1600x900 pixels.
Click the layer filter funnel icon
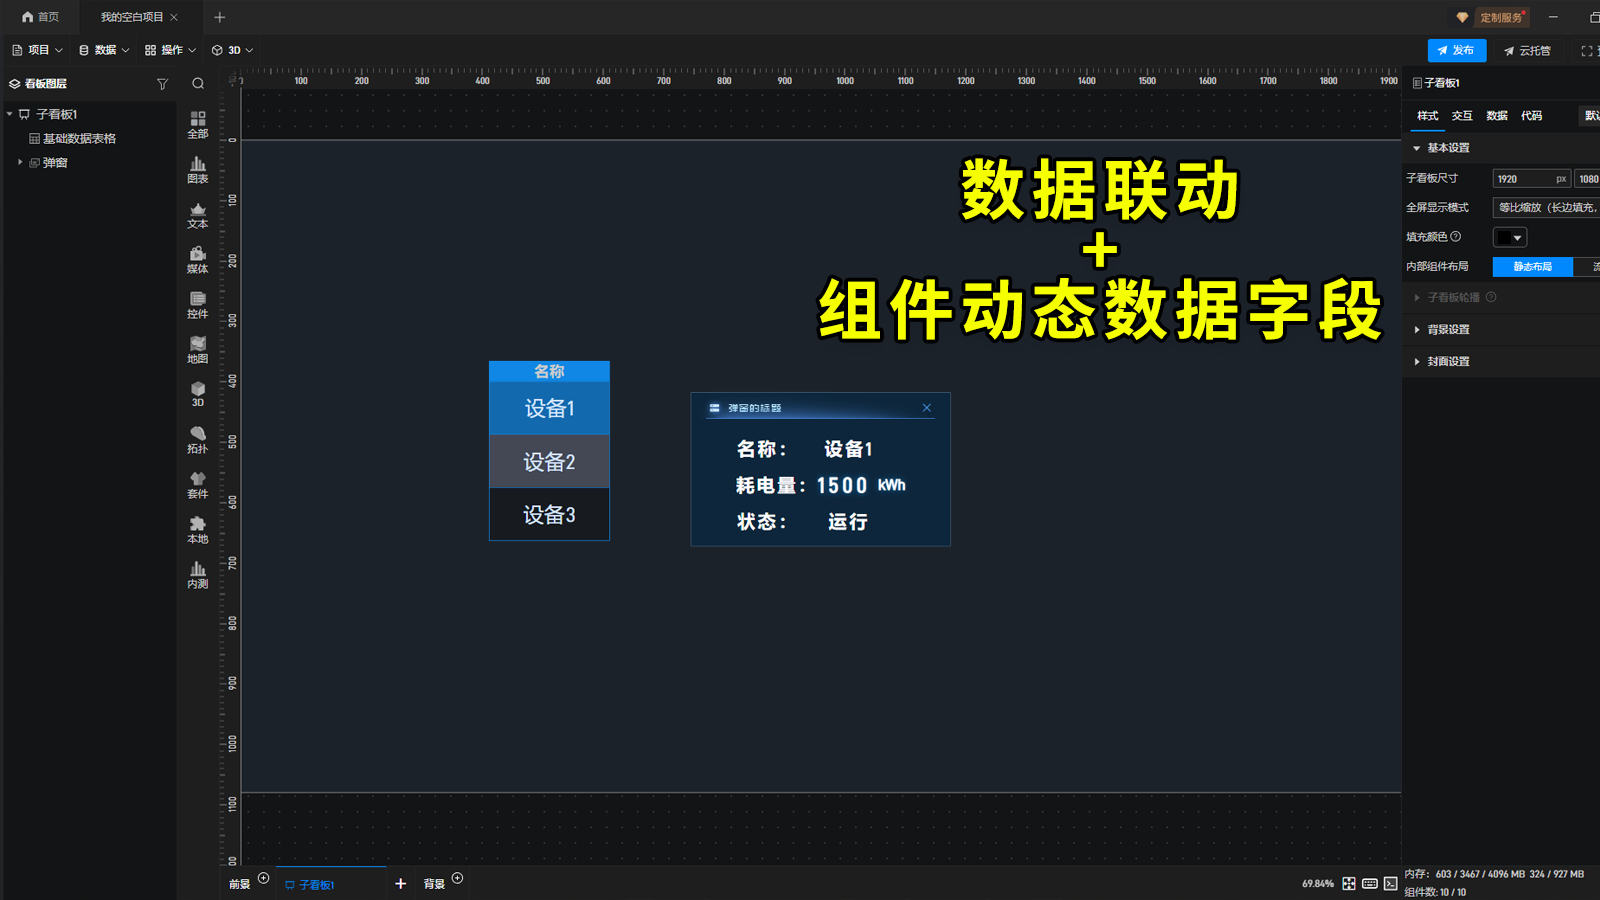[162, 84]
